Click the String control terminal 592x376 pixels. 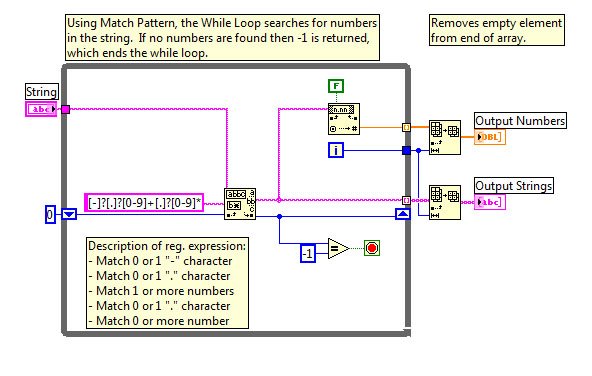click(41, 109)
